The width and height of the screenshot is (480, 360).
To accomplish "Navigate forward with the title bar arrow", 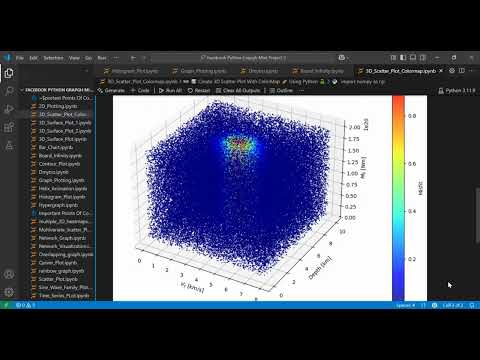I will (x=144, y=58).
